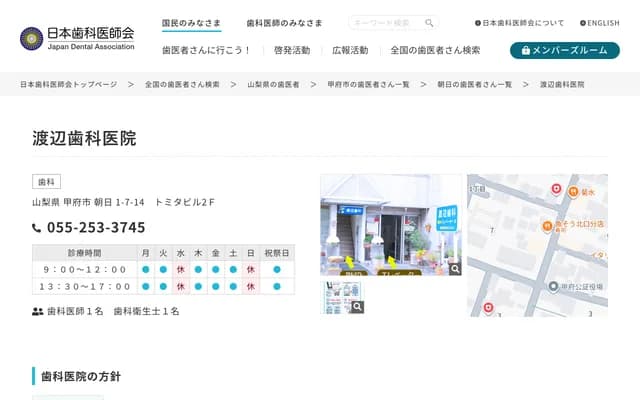Screen dimensions: 640x400
Task: Click the address text 山梨県 甲府市 朝日 1-7-14
Action: click(x=88, y=202)
